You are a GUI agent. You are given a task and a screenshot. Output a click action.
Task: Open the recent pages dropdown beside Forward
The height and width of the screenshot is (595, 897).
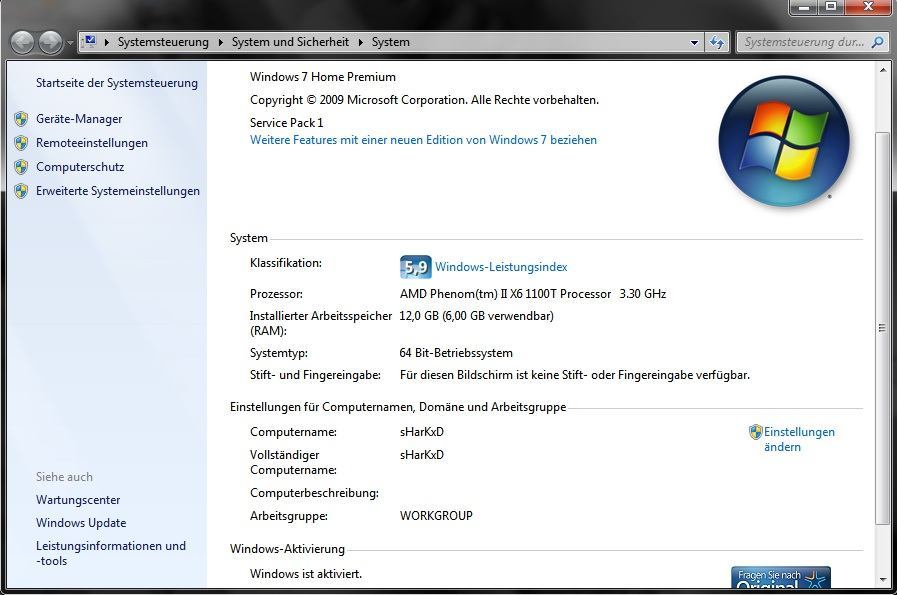70,42
